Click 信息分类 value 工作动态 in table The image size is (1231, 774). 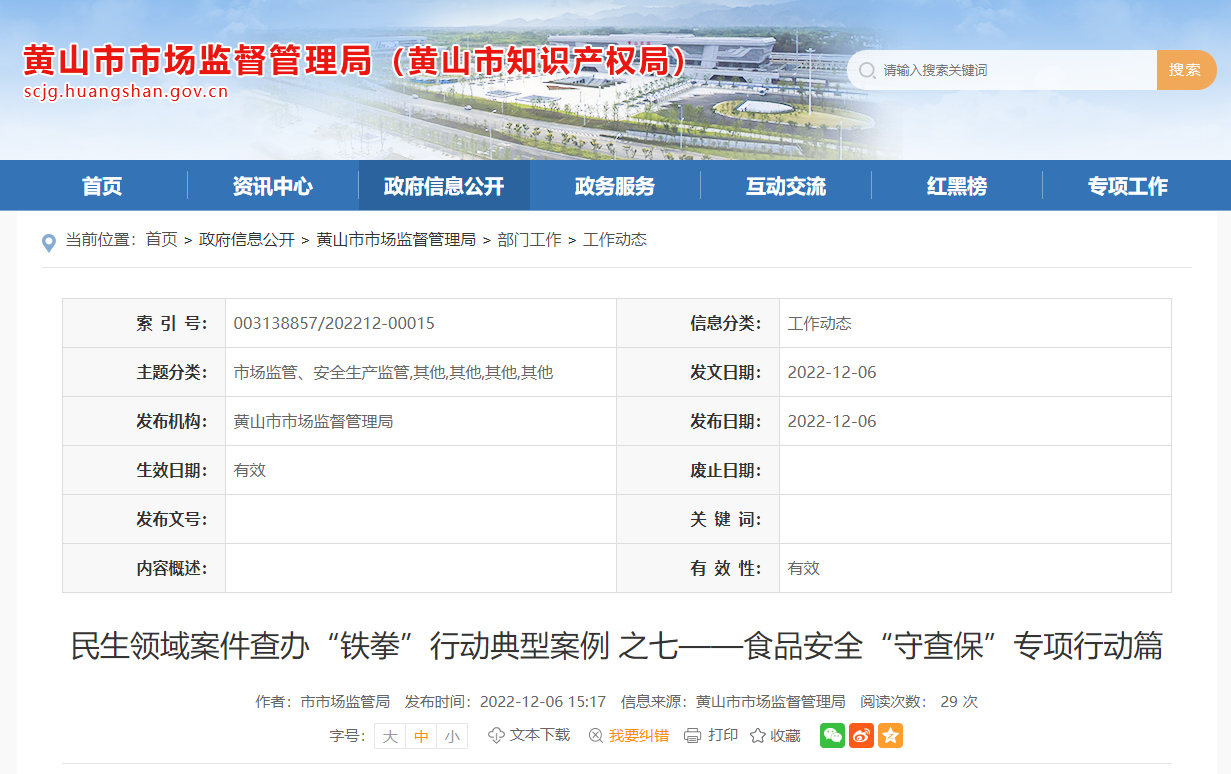pos(820,324)
